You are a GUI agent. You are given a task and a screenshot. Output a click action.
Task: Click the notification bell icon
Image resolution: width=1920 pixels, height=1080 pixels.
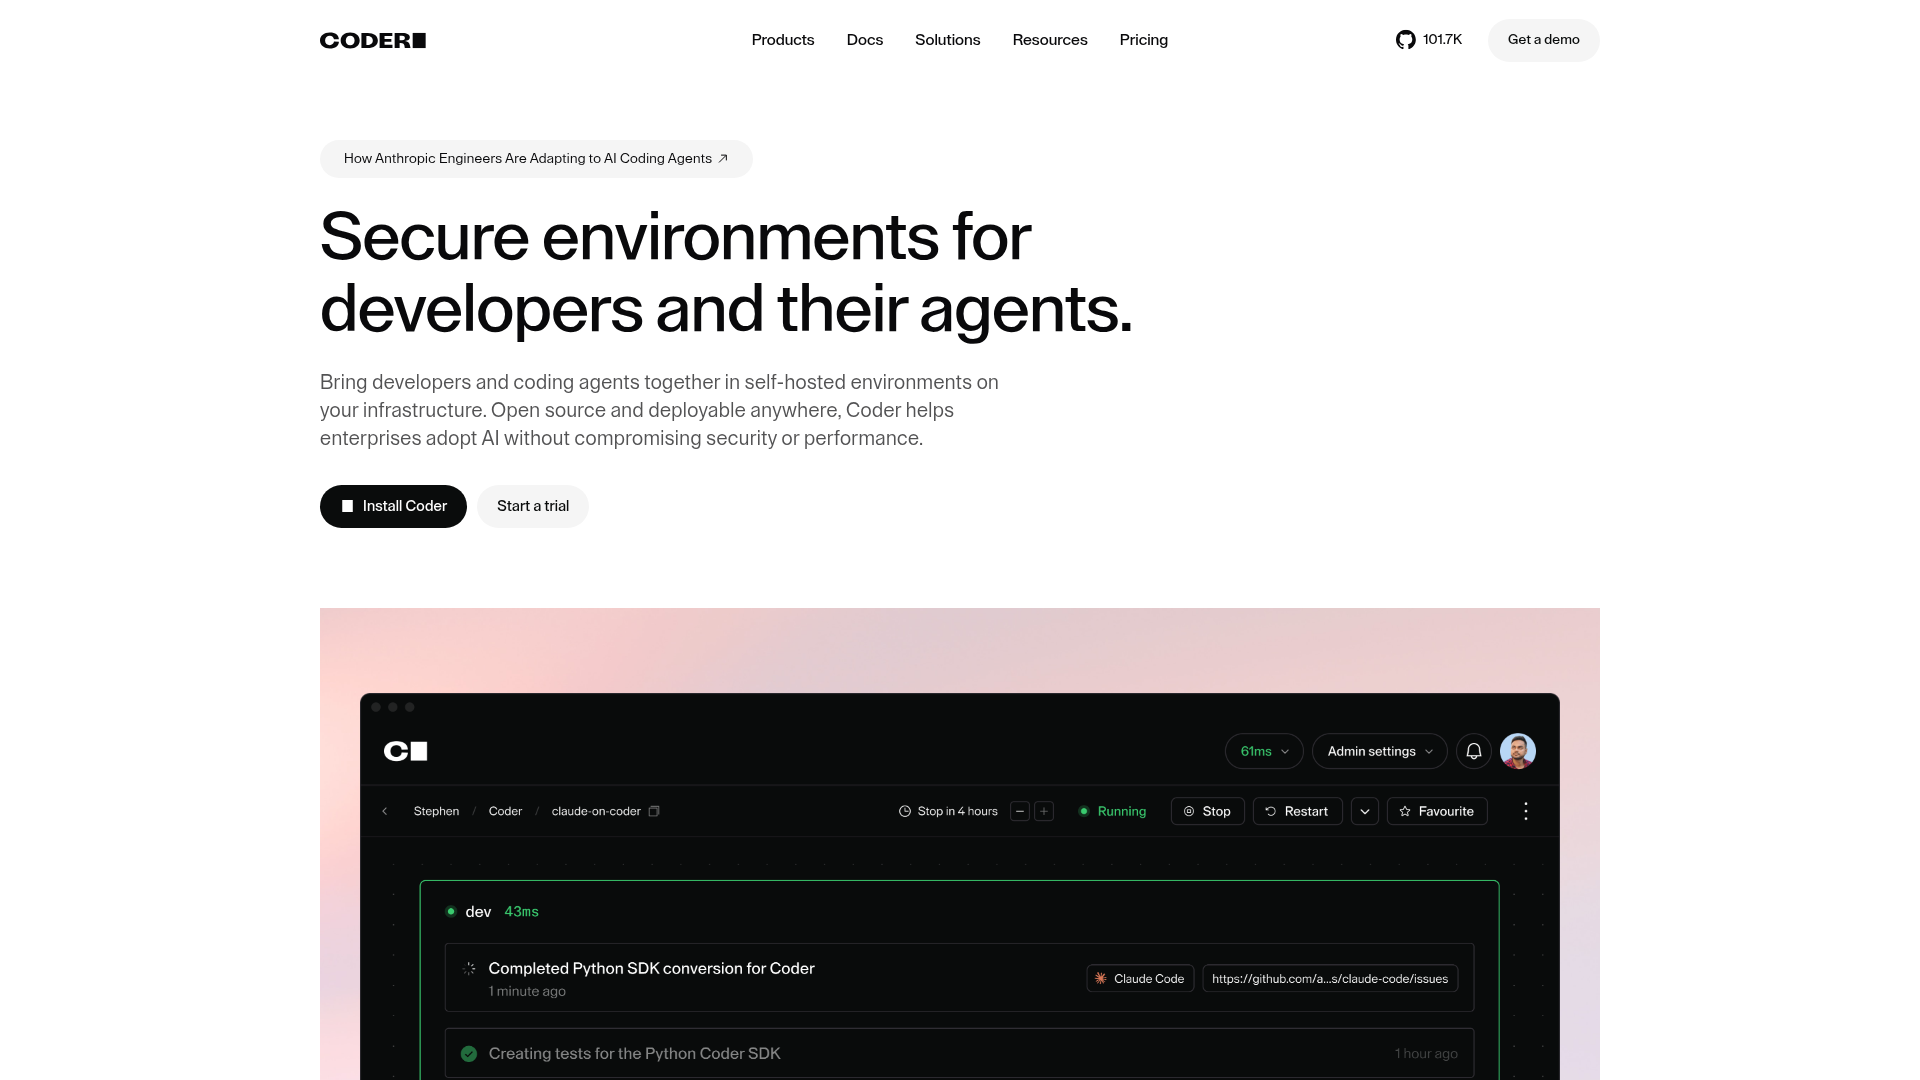[x=1473, y=751]
